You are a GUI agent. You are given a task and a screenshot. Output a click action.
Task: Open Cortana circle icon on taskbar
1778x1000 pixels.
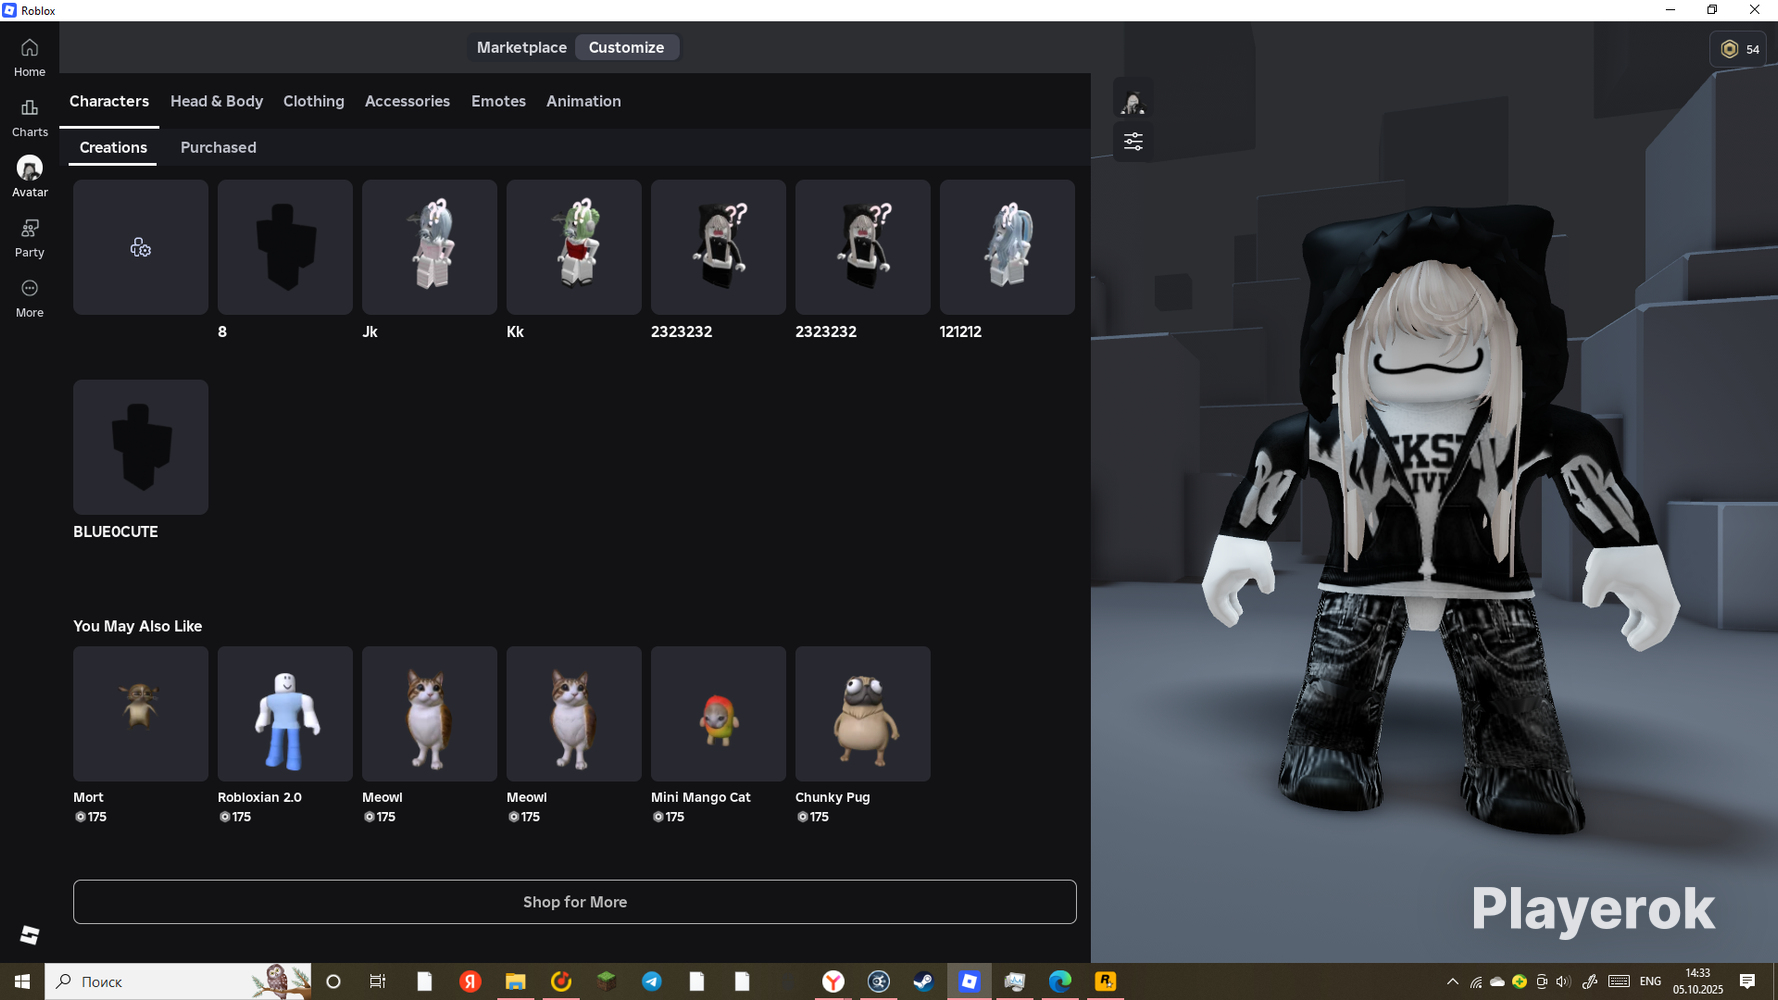334,981
